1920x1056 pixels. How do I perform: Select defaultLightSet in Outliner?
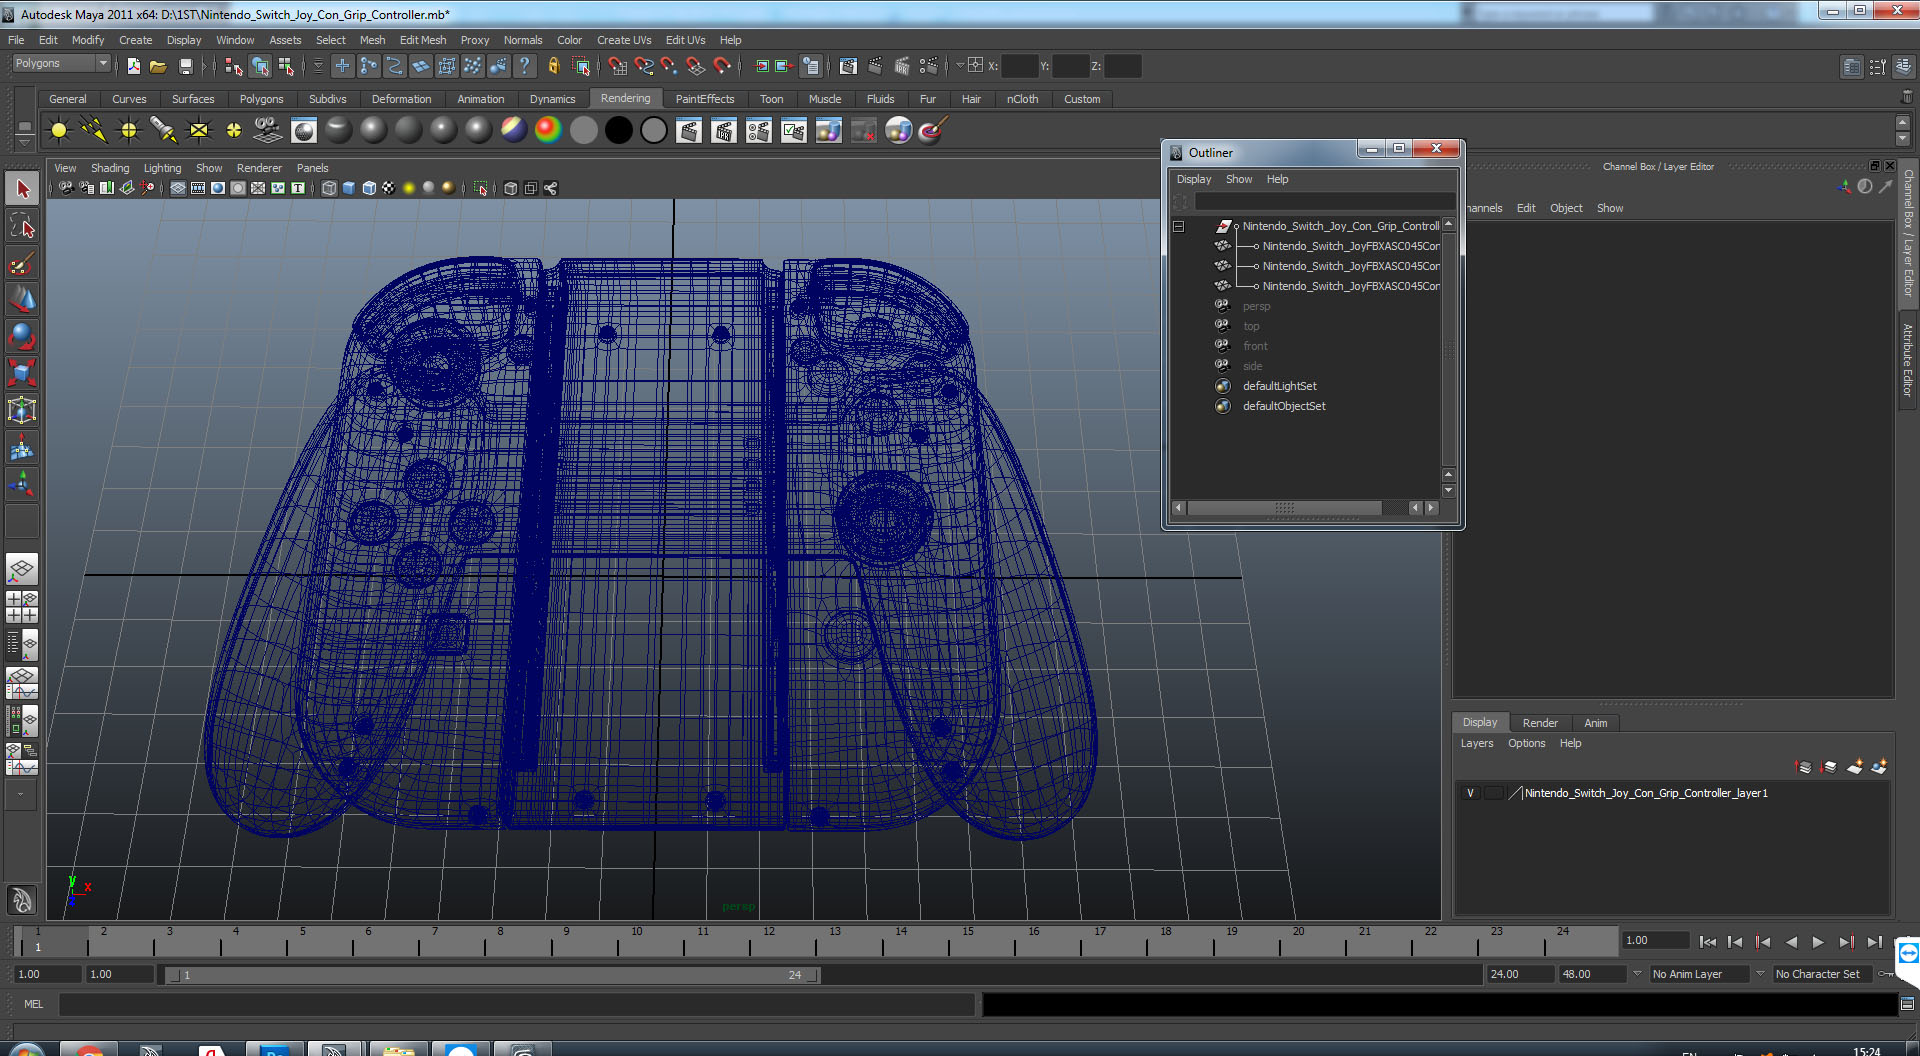pyautogui.click(x=1279, y=386)
